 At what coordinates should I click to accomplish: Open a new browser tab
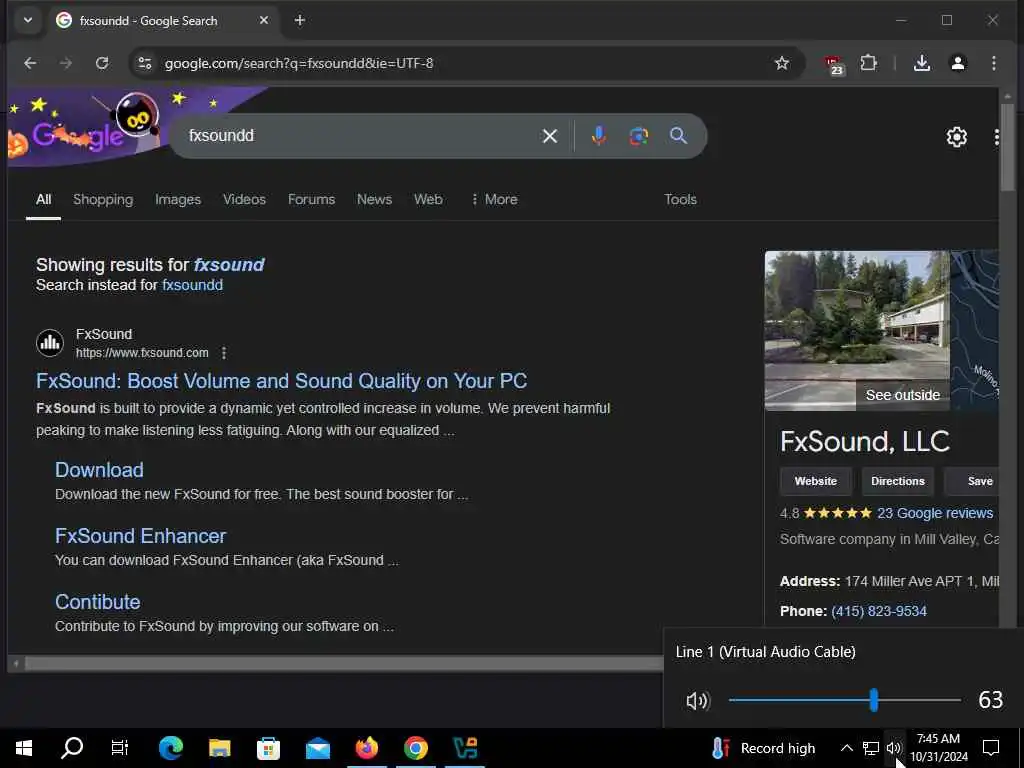pyautogui.click(x=300, y=20)
